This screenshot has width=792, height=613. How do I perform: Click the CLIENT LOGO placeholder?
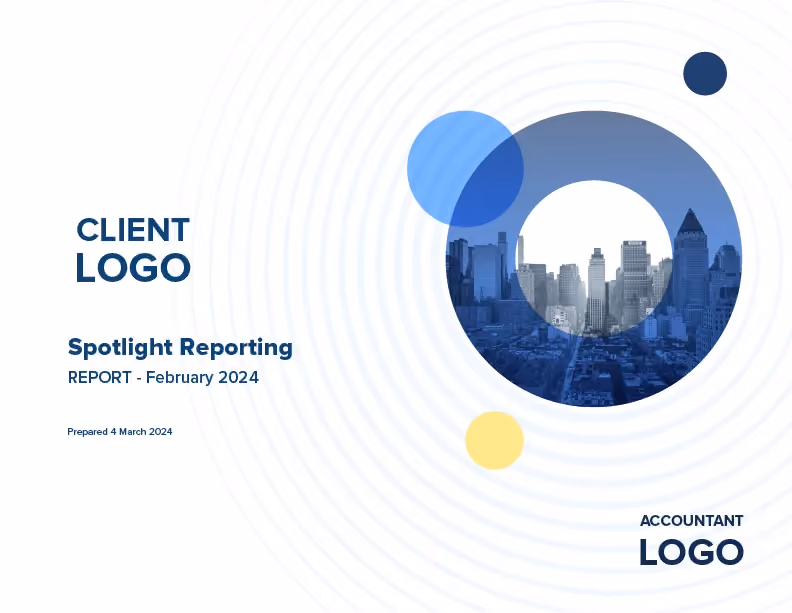133,249
